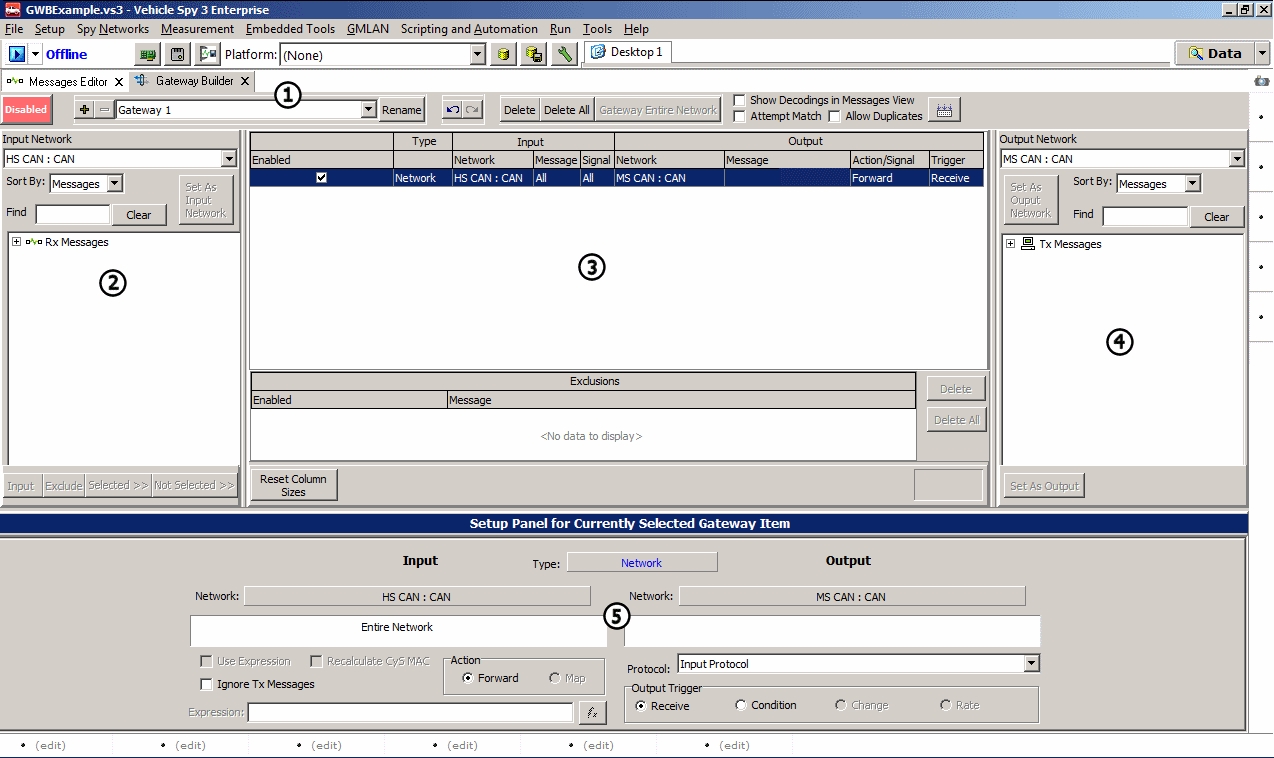1274x758 pixels.
Task: Open the Protocol dropdown
Action: (x=1031, y=664)
